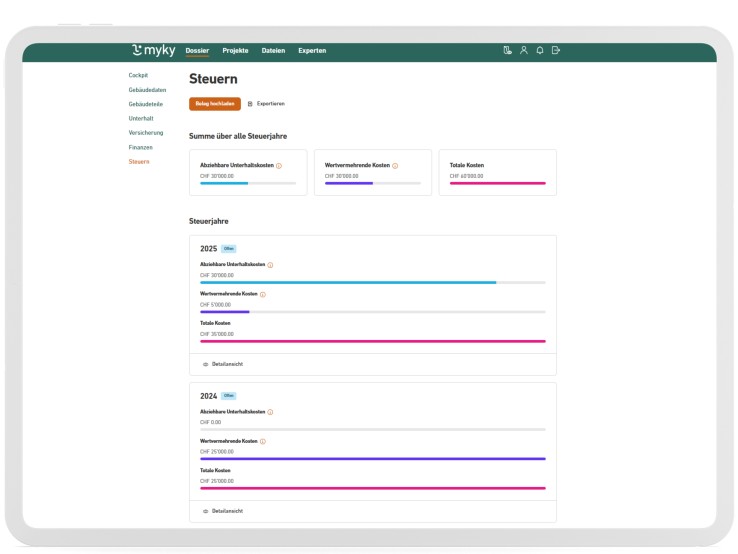Open the building document icon in the header
Viewport: 738px width, 554px height.
point(507,51)
